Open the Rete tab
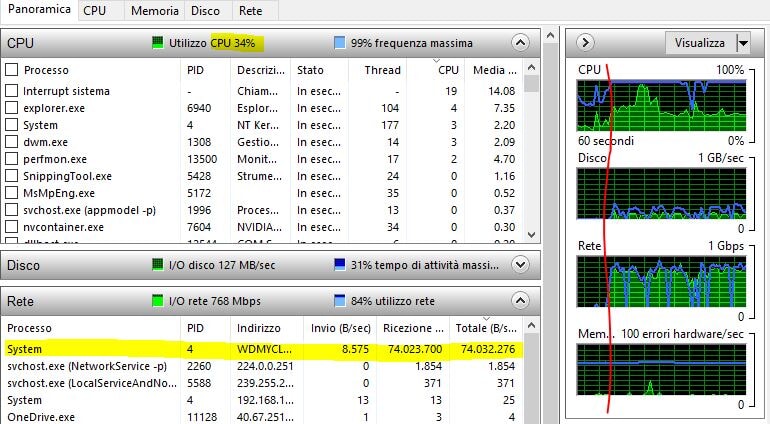Screen dimensions: 770x424 pos(250,11)
